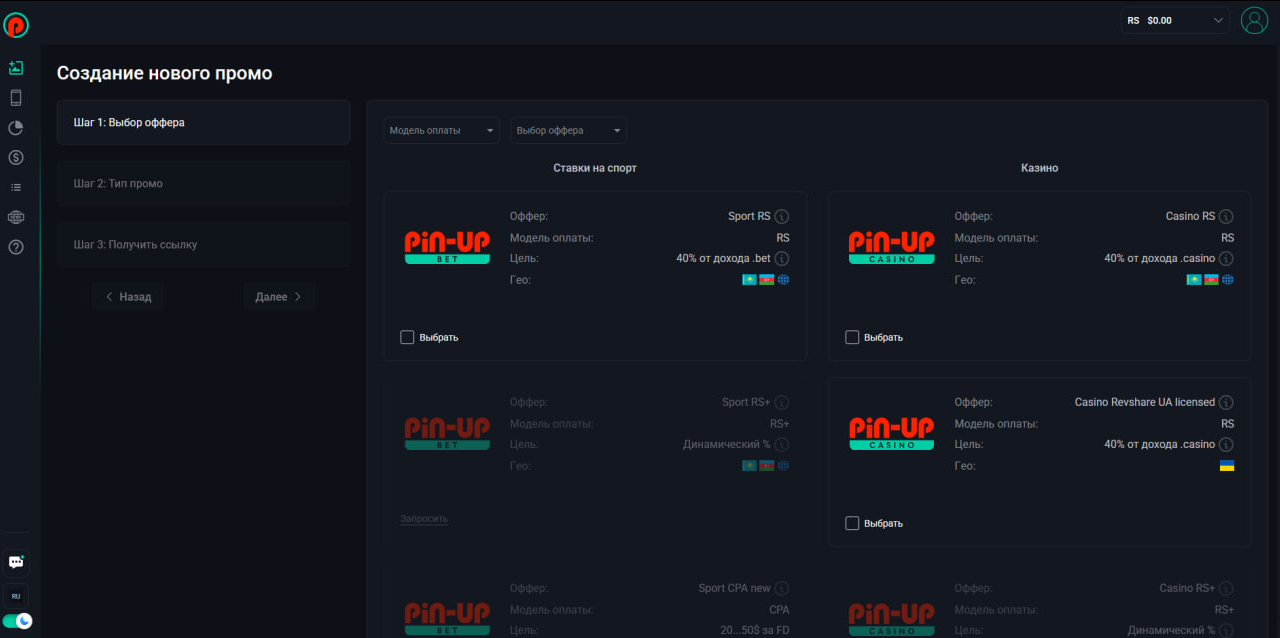Check Выбрать for Casino Revshare UA licensed
This screenshot has width=1280, height=638.
(852, 523)
